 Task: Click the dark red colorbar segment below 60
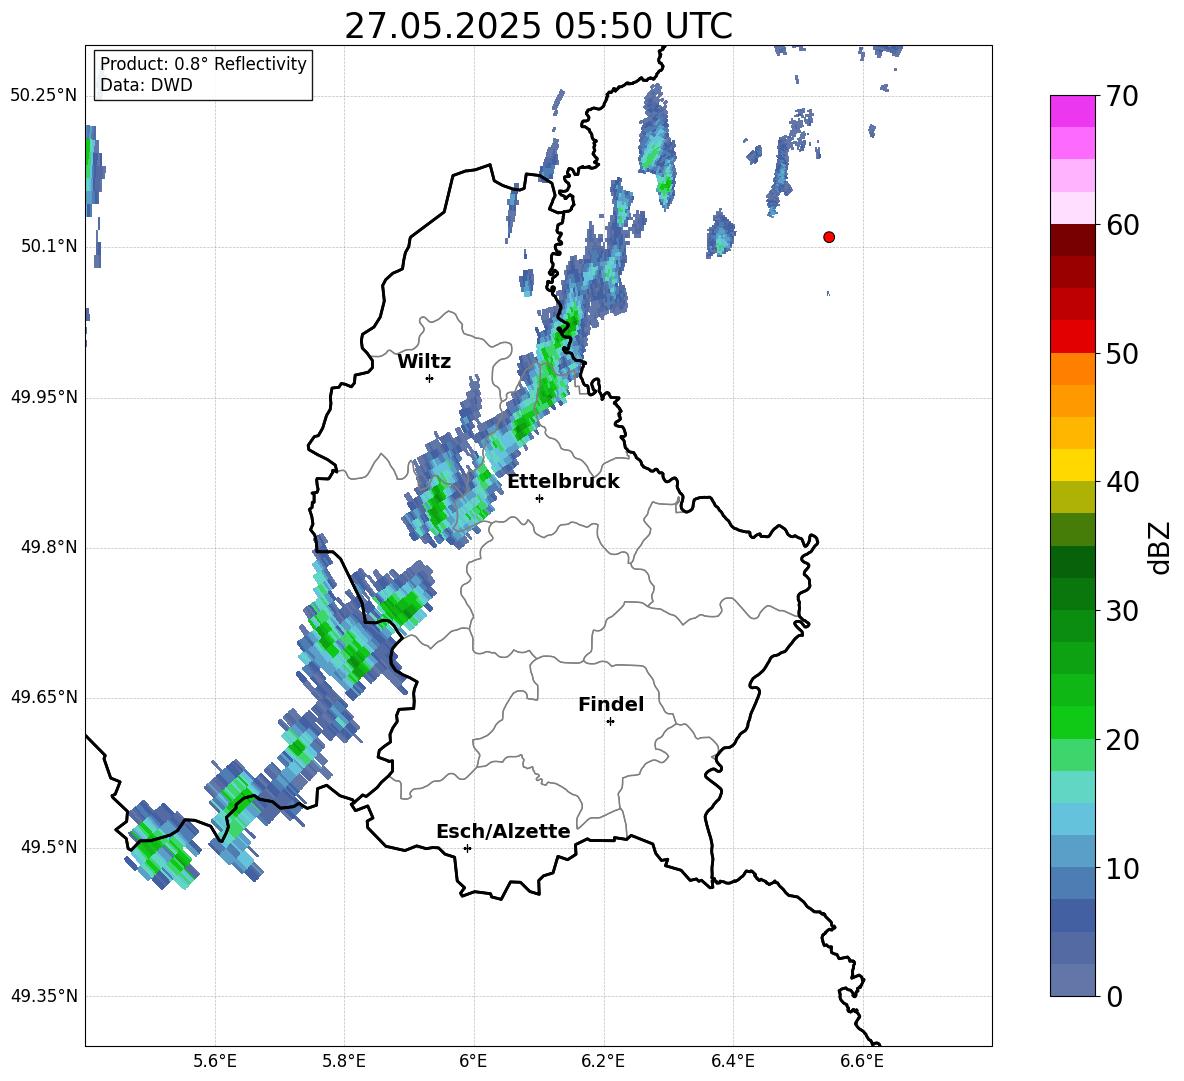pos(1072,240)
